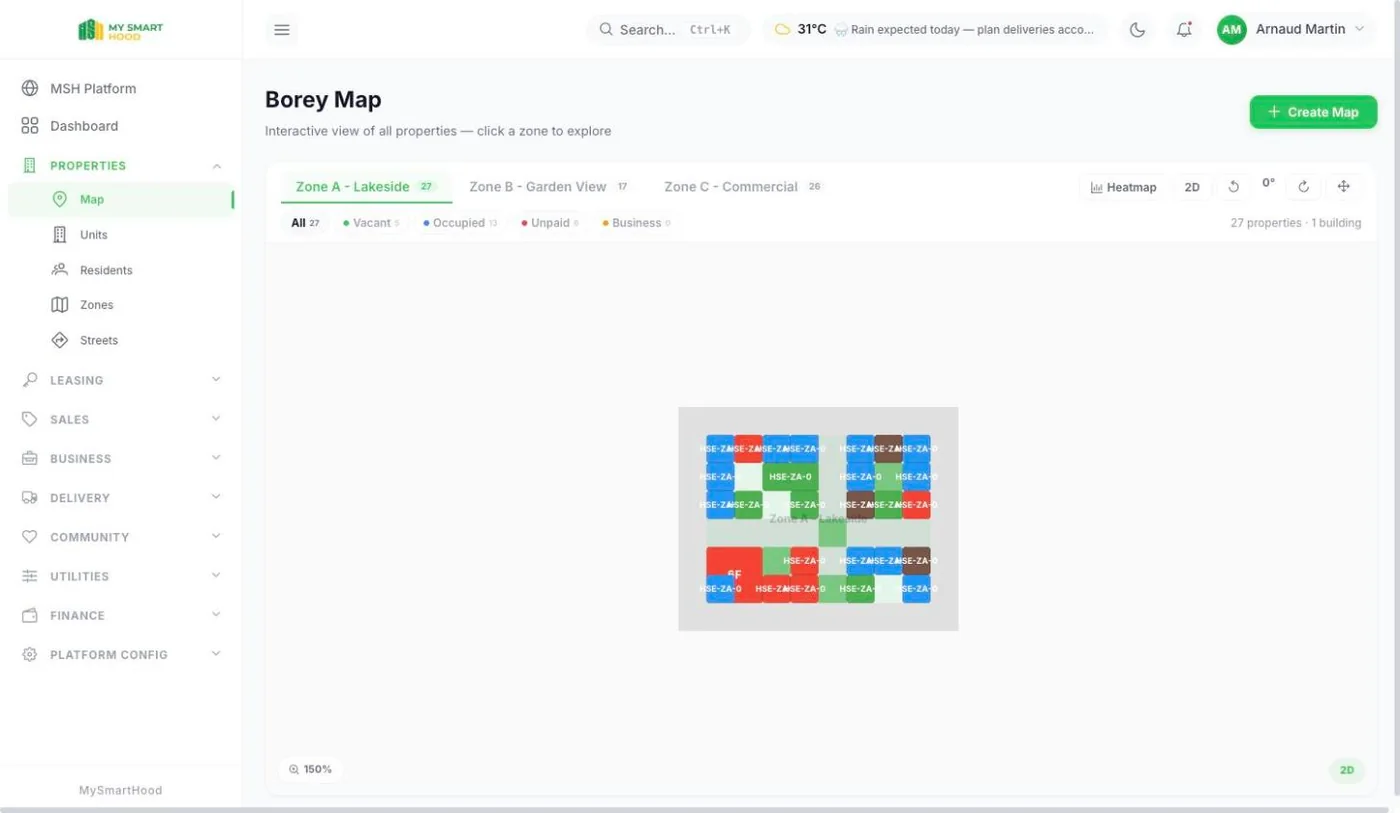
Task: Expand the BUSINESS section
Action: (120, 458)
